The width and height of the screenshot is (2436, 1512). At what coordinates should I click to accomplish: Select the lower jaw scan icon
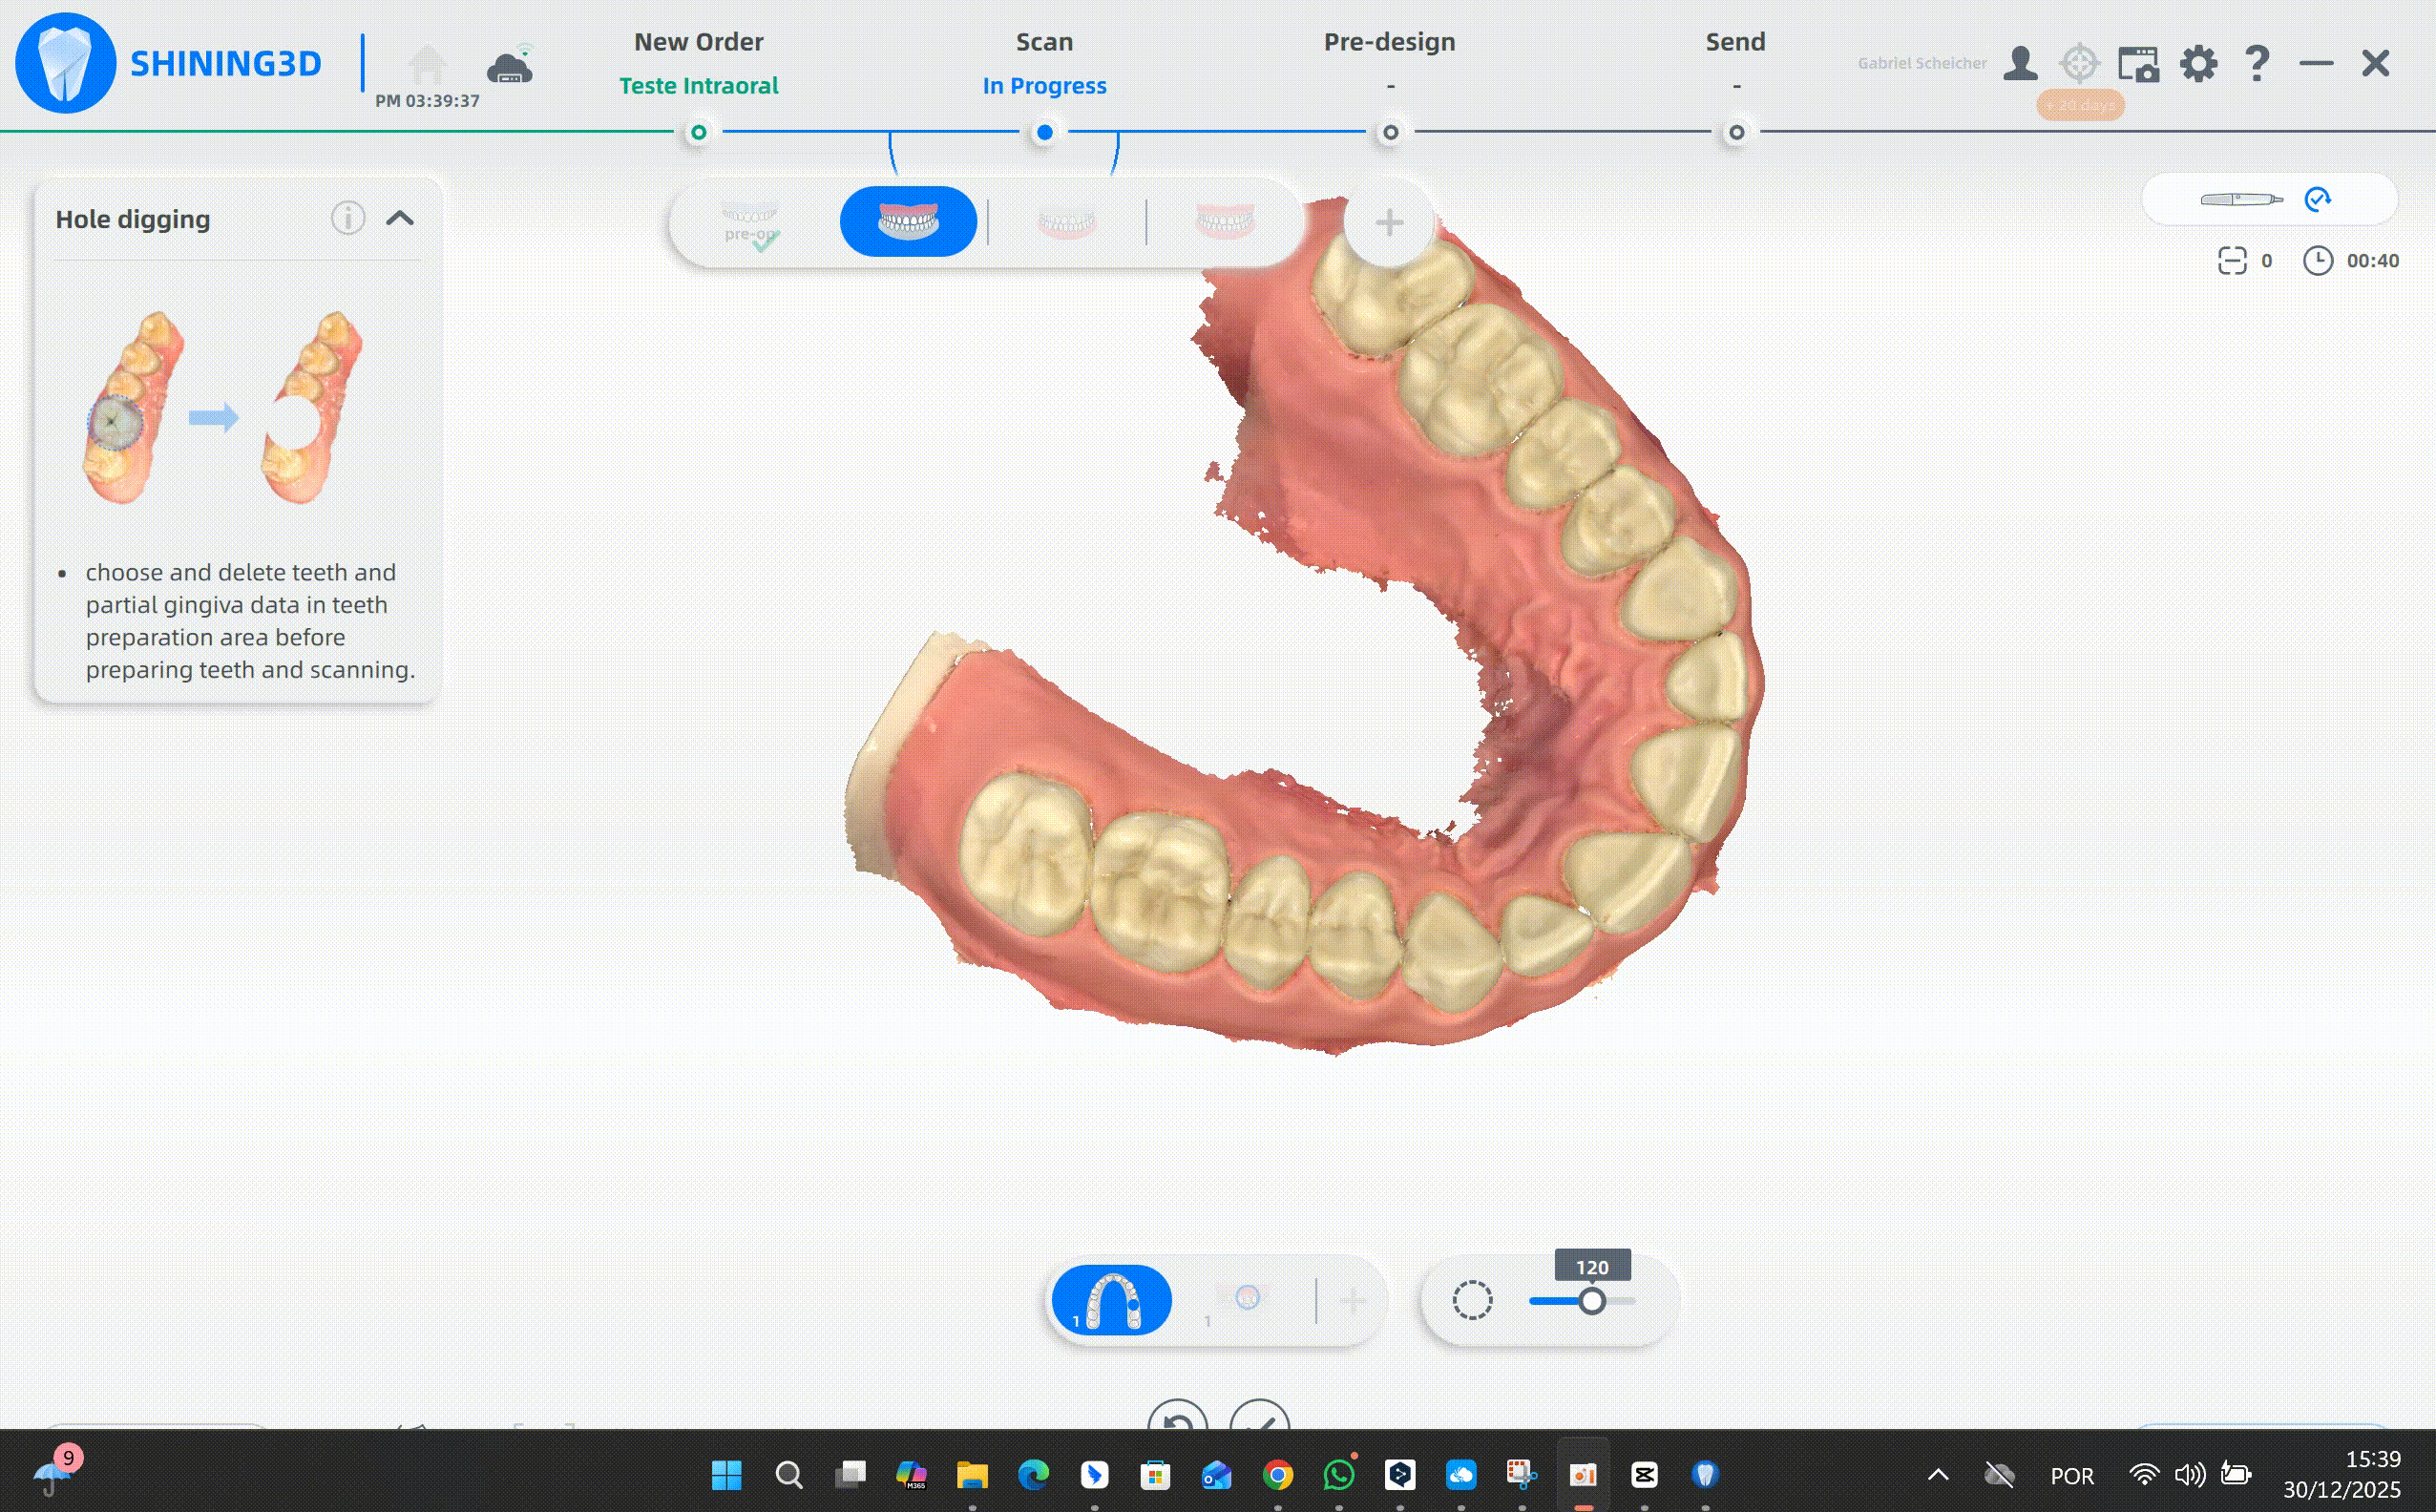[x=1067, y=221]
